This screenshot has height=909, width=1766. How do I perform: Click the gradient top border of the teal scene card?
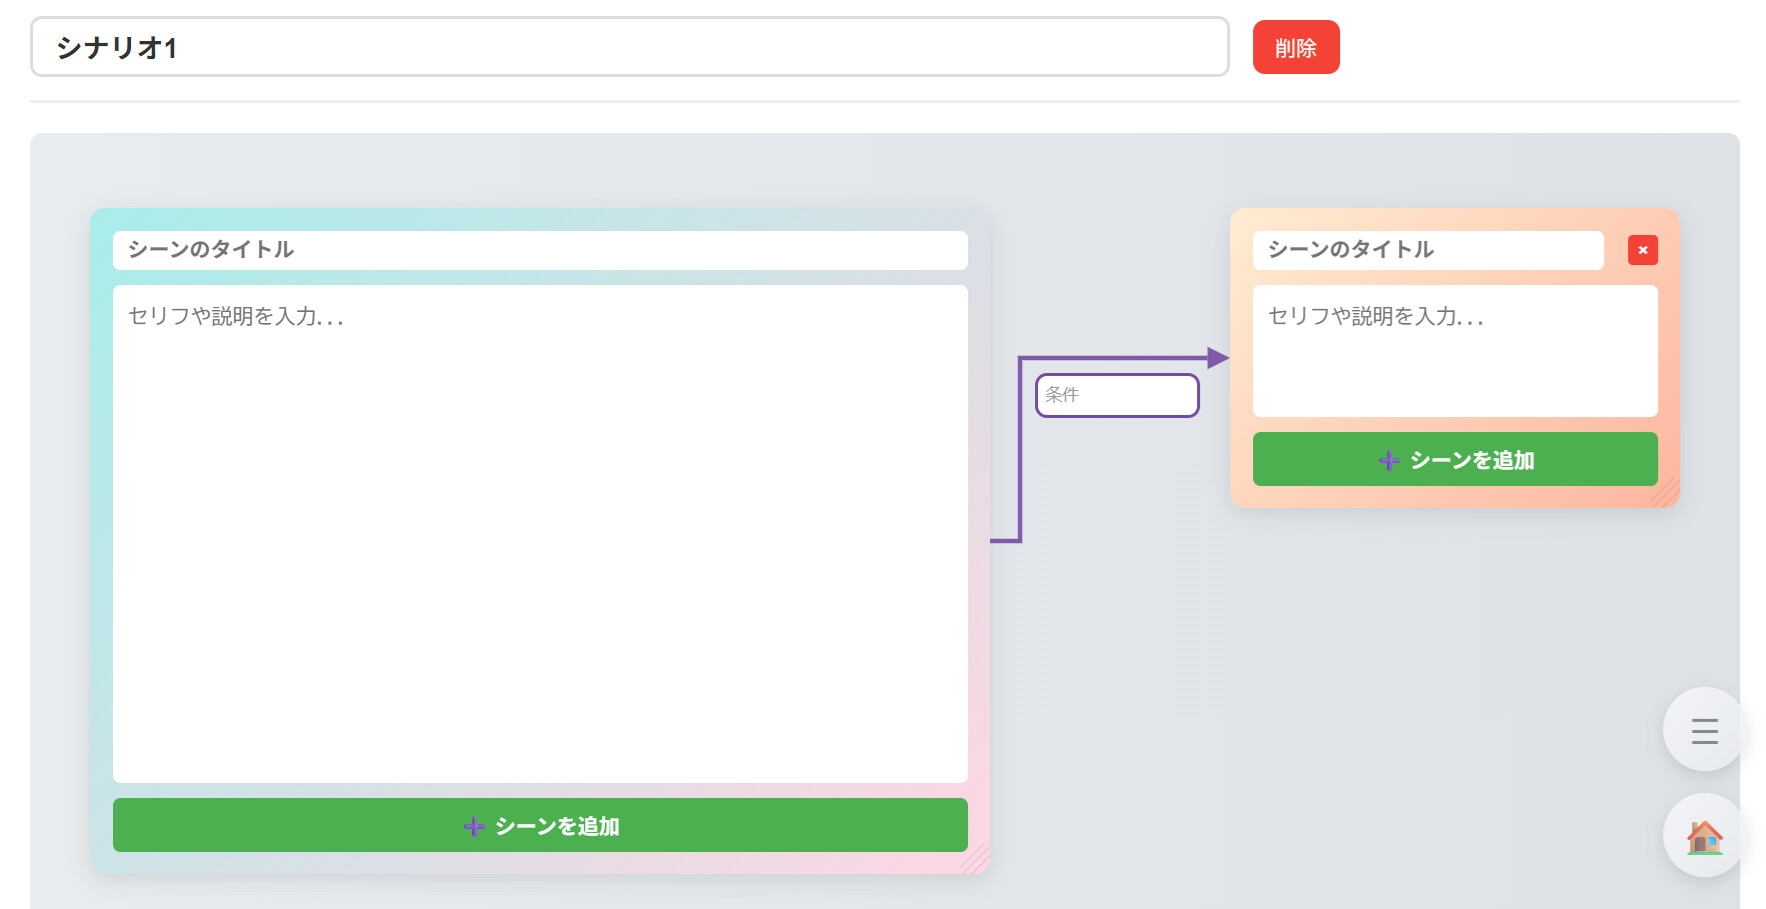540,219
